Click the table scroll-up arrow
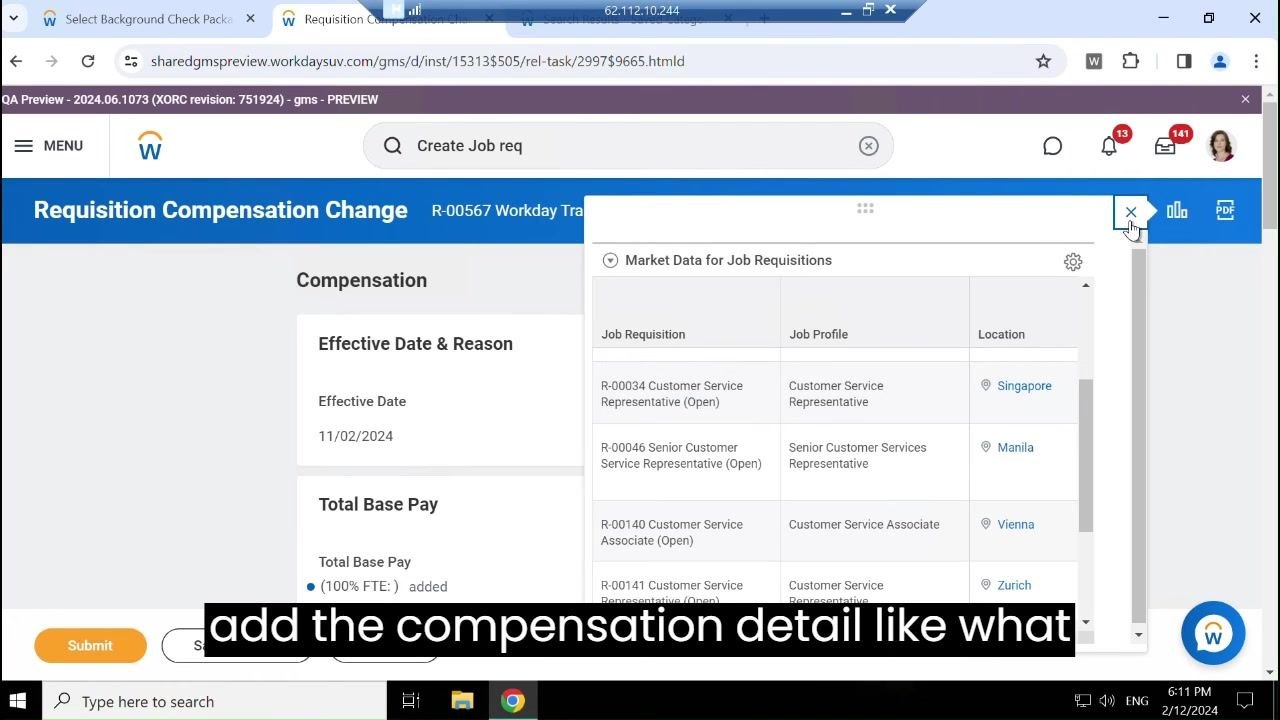1280x720 pixels. (1086, 286)
